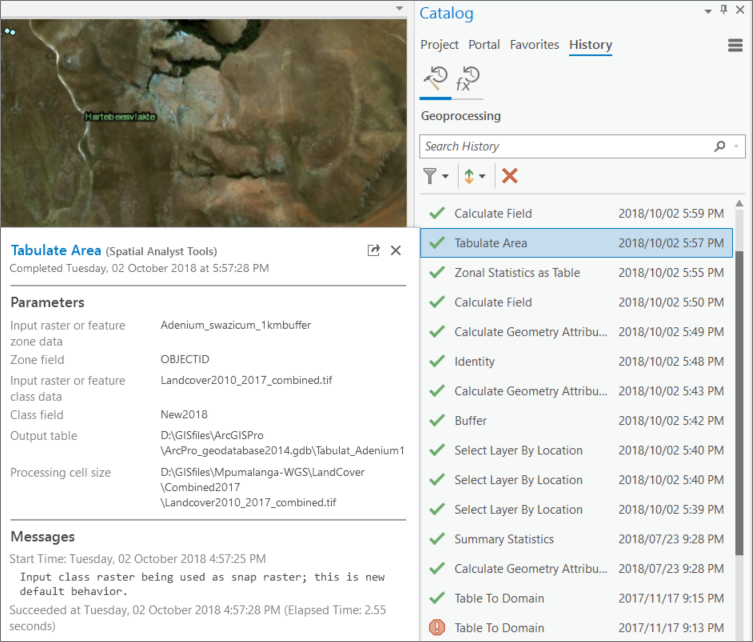
Task: Click failed status icon of Table To Domain
Action: click(x=437, y=627)
